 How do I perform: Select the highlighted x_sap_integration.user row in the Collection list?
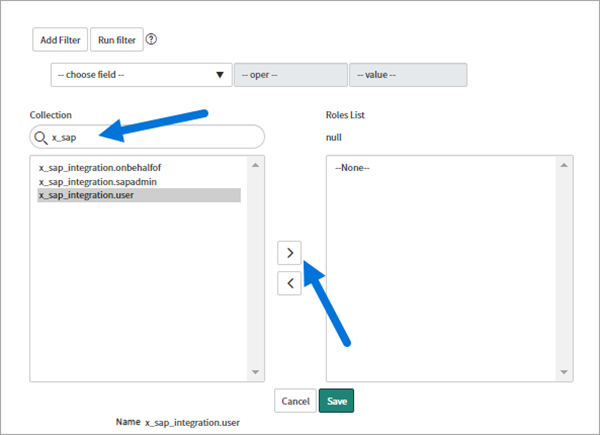(139, 195)
